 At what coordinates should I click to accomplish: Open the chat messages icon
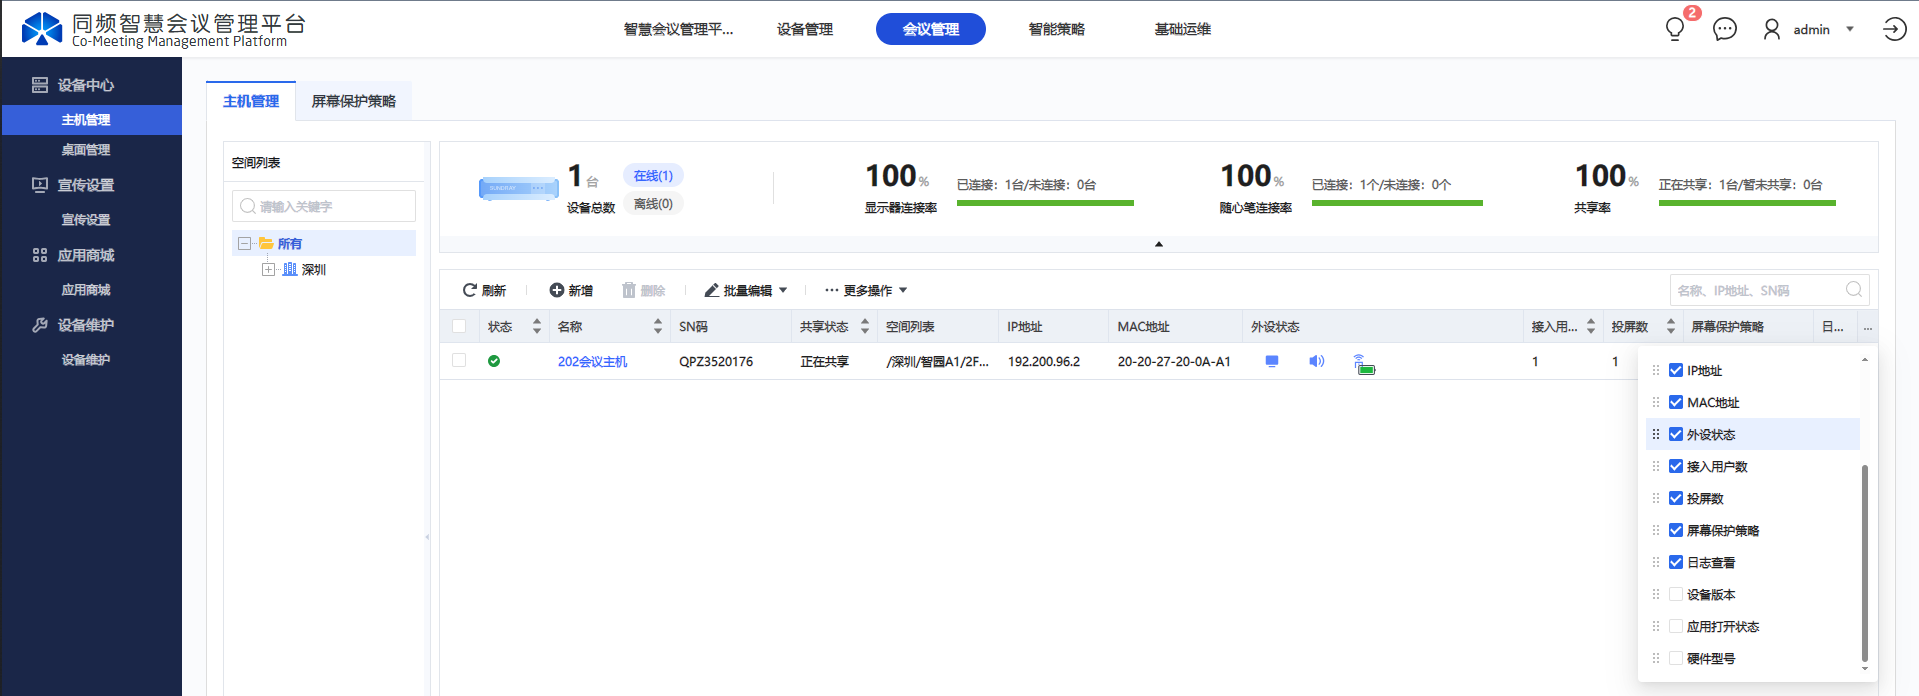coord(1724,29)
